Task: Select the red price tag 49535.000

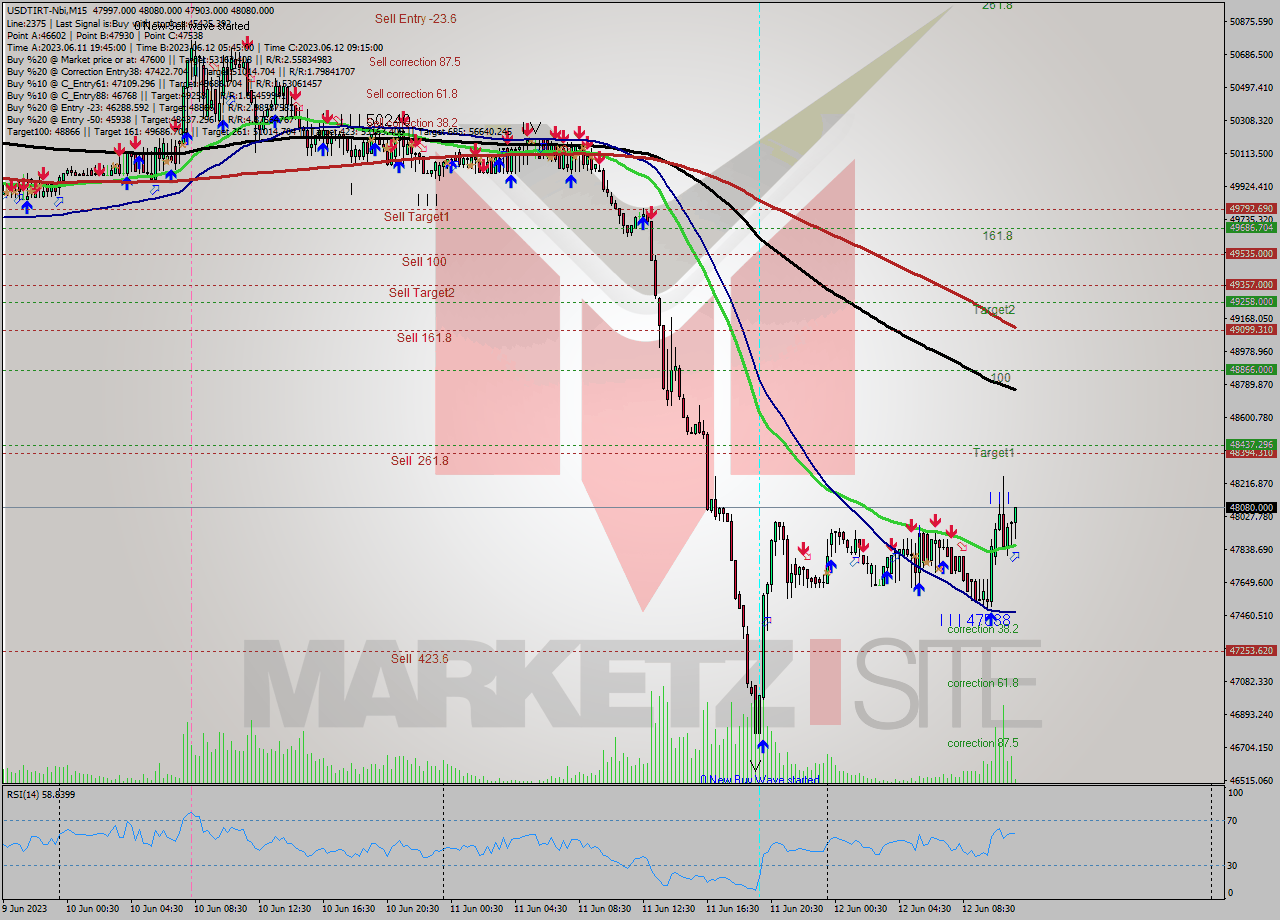Action: tap(1251, 254)
